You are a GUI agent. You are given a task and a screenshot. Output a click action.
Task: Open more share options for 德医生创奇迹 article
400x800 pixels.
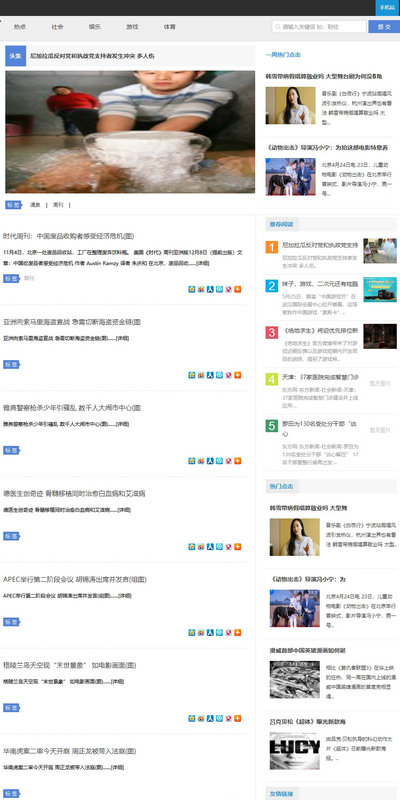point(238,546)
